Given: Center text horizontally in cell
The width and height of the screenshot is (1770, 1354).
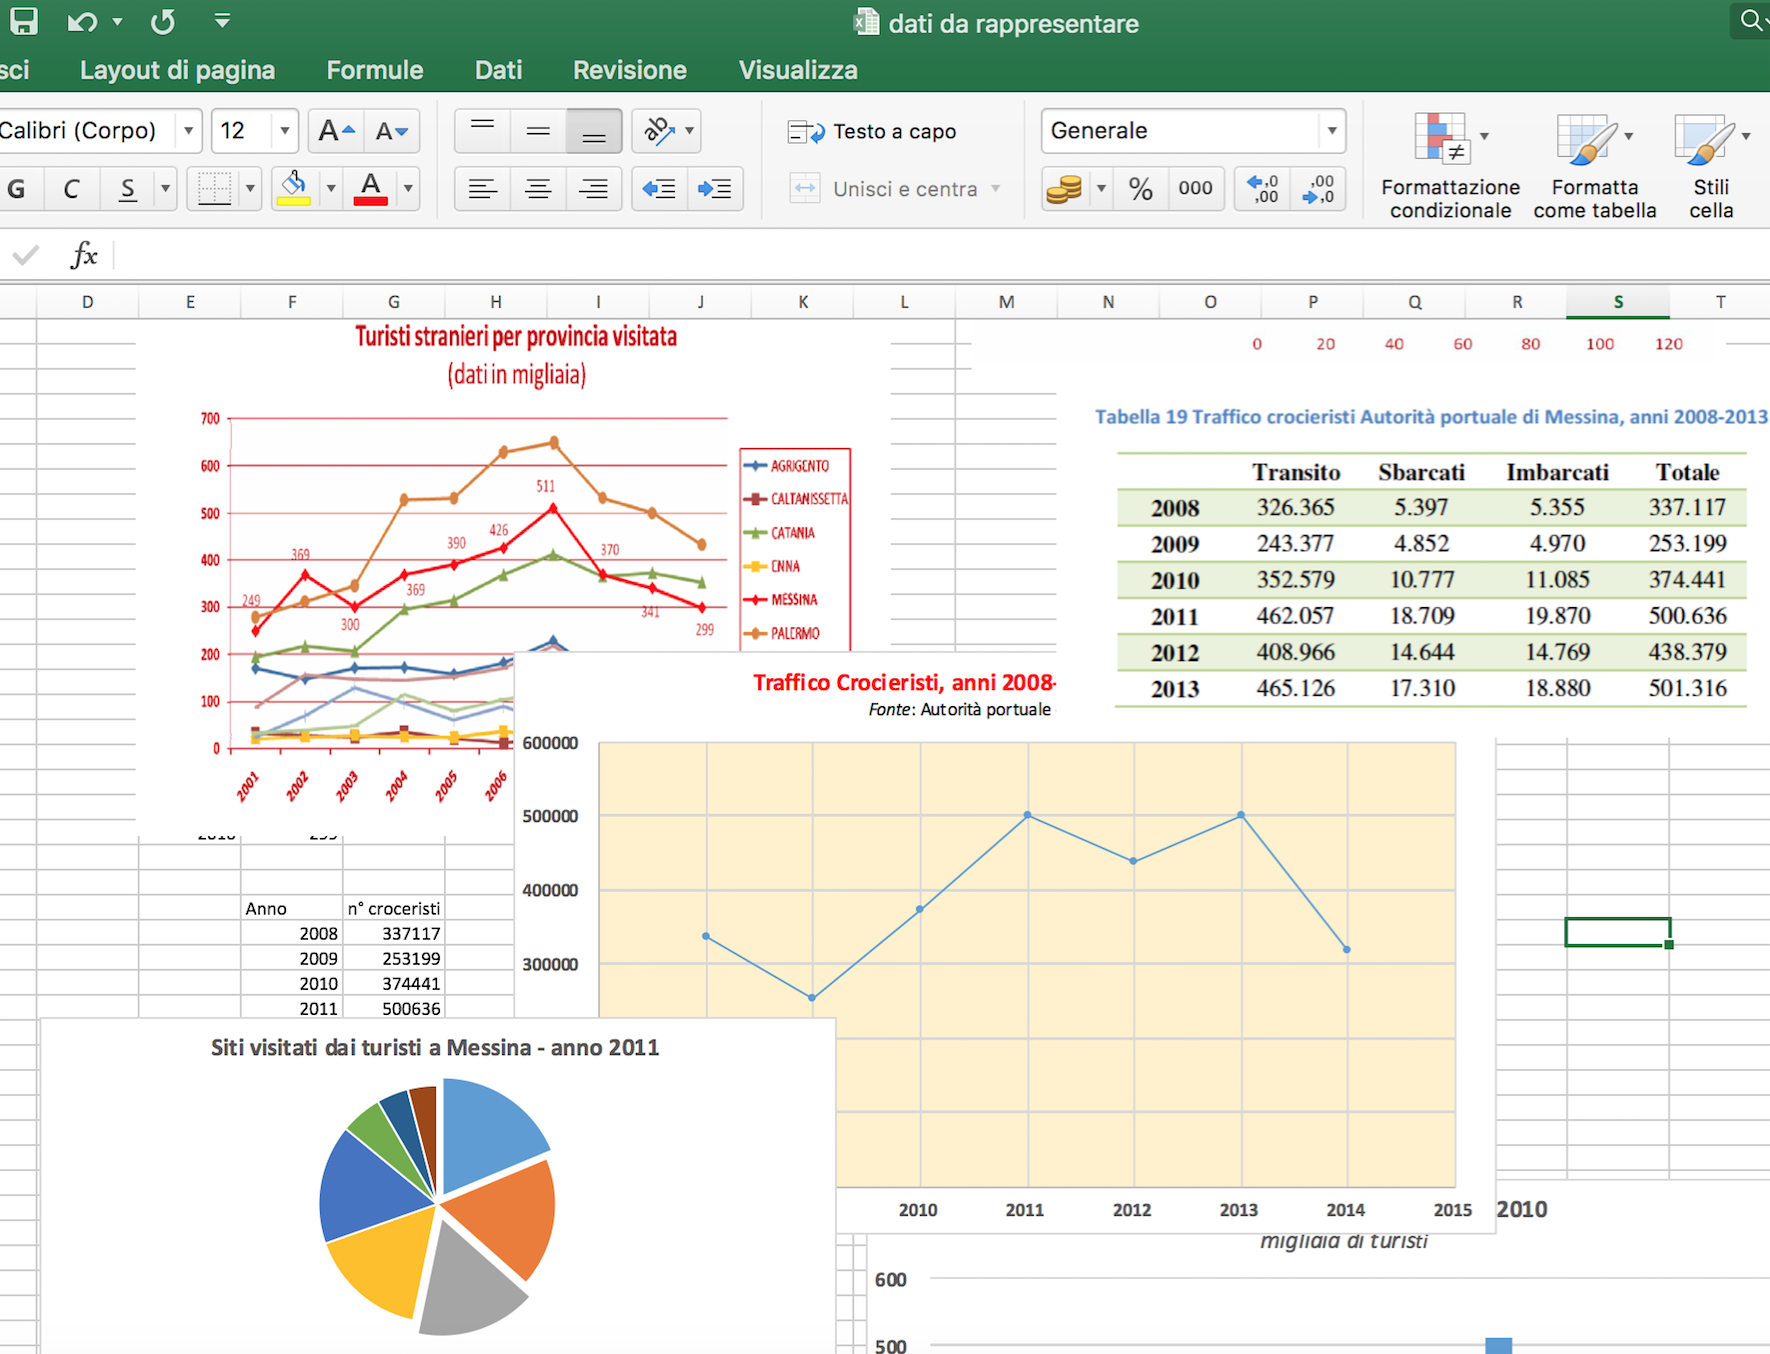Looking at the screenshot, I should click(x=538, y=189).
